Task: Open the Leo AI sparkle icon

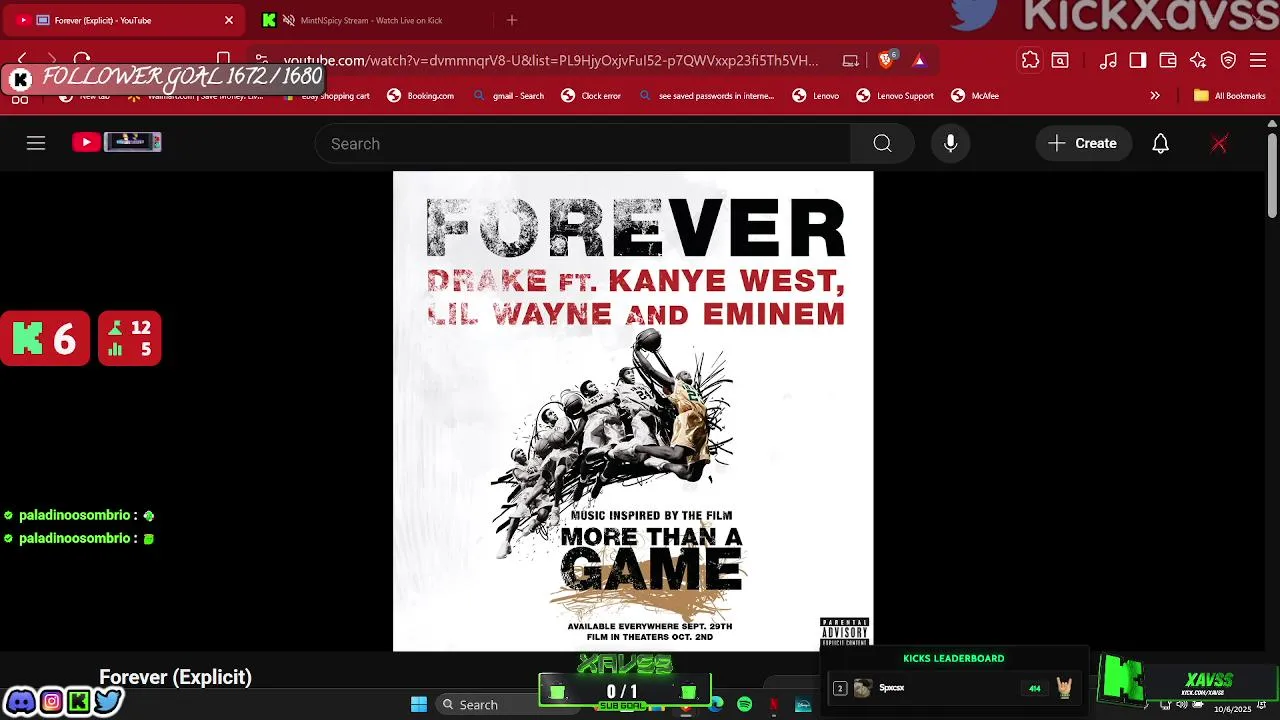Action: pos(1198,61)
